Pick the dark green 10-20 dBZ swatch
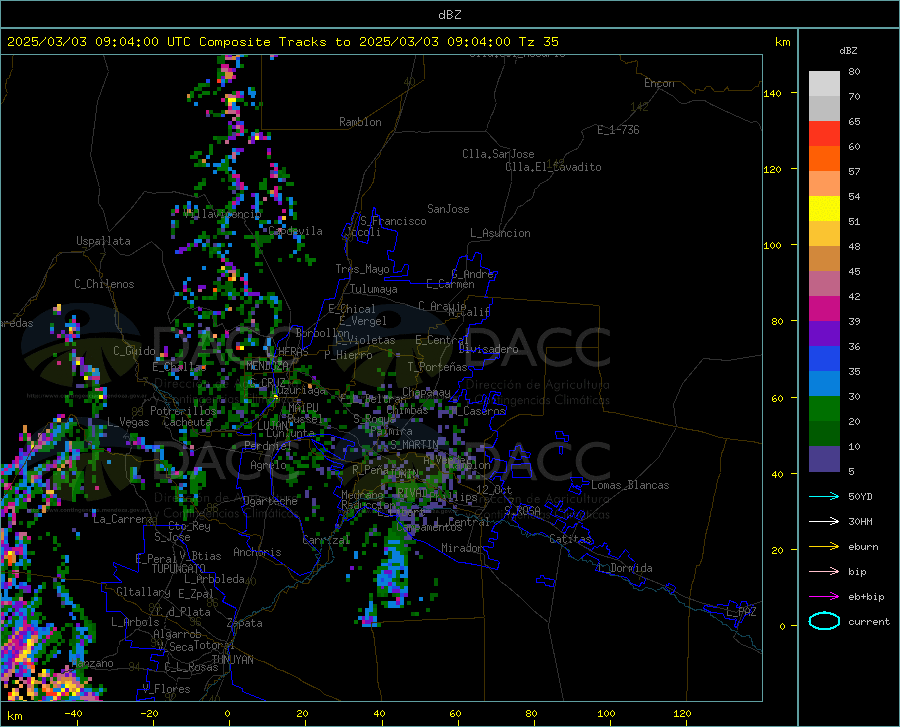 824,434
